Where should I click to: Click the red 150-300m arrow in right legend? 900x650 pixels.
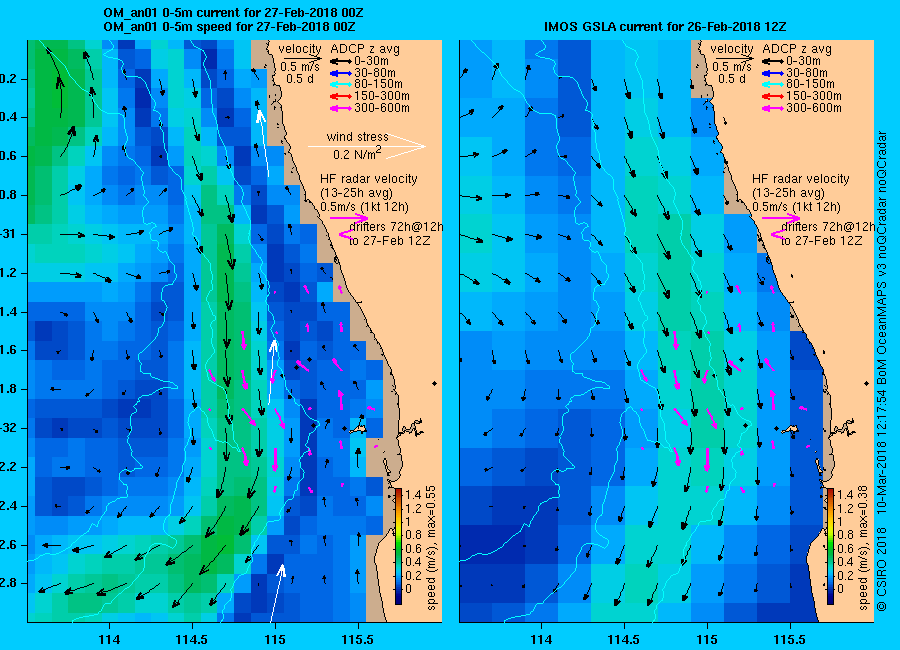(773, 96)
